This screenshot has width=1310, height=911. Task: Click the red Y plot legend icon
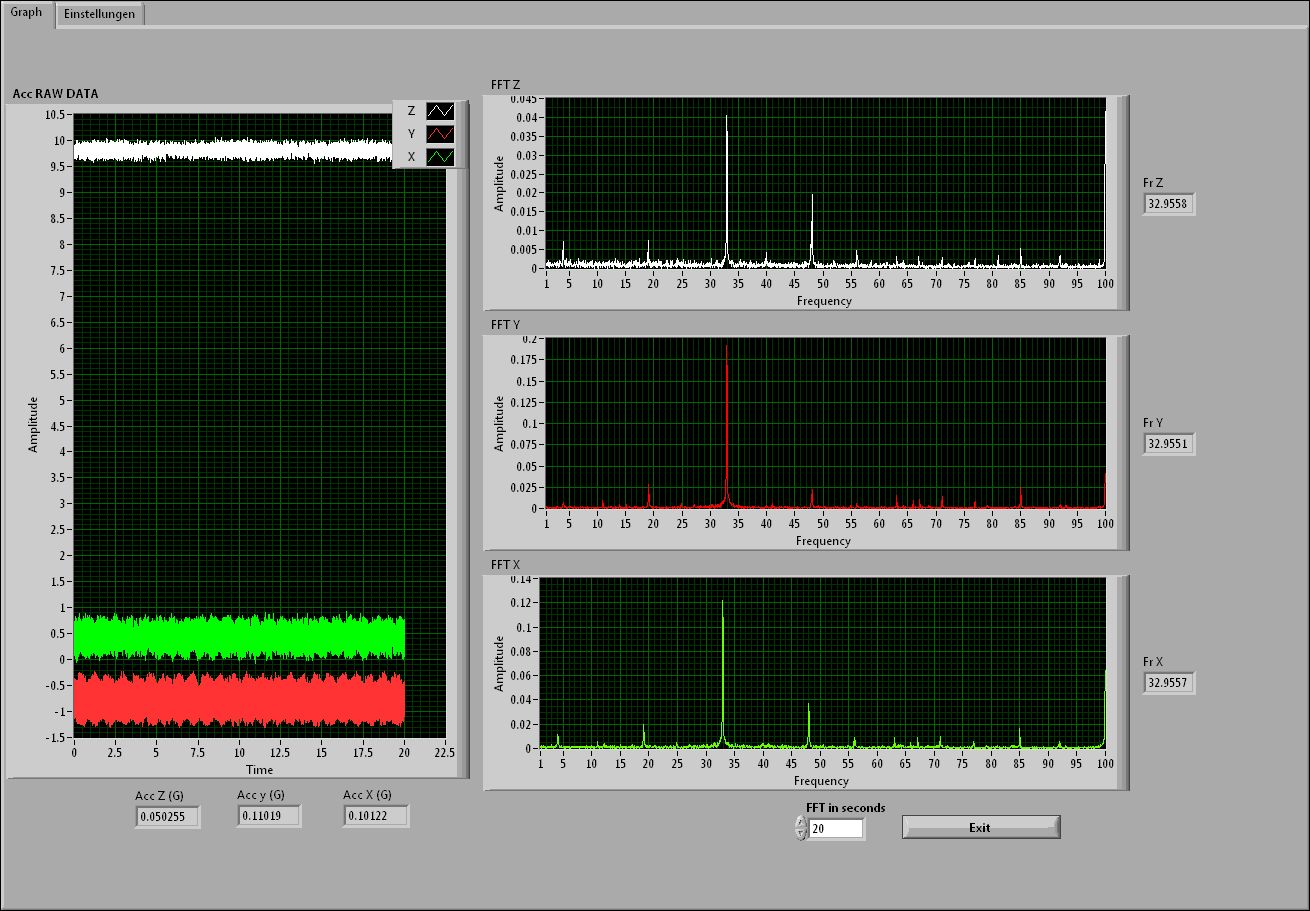click(440, 134)
